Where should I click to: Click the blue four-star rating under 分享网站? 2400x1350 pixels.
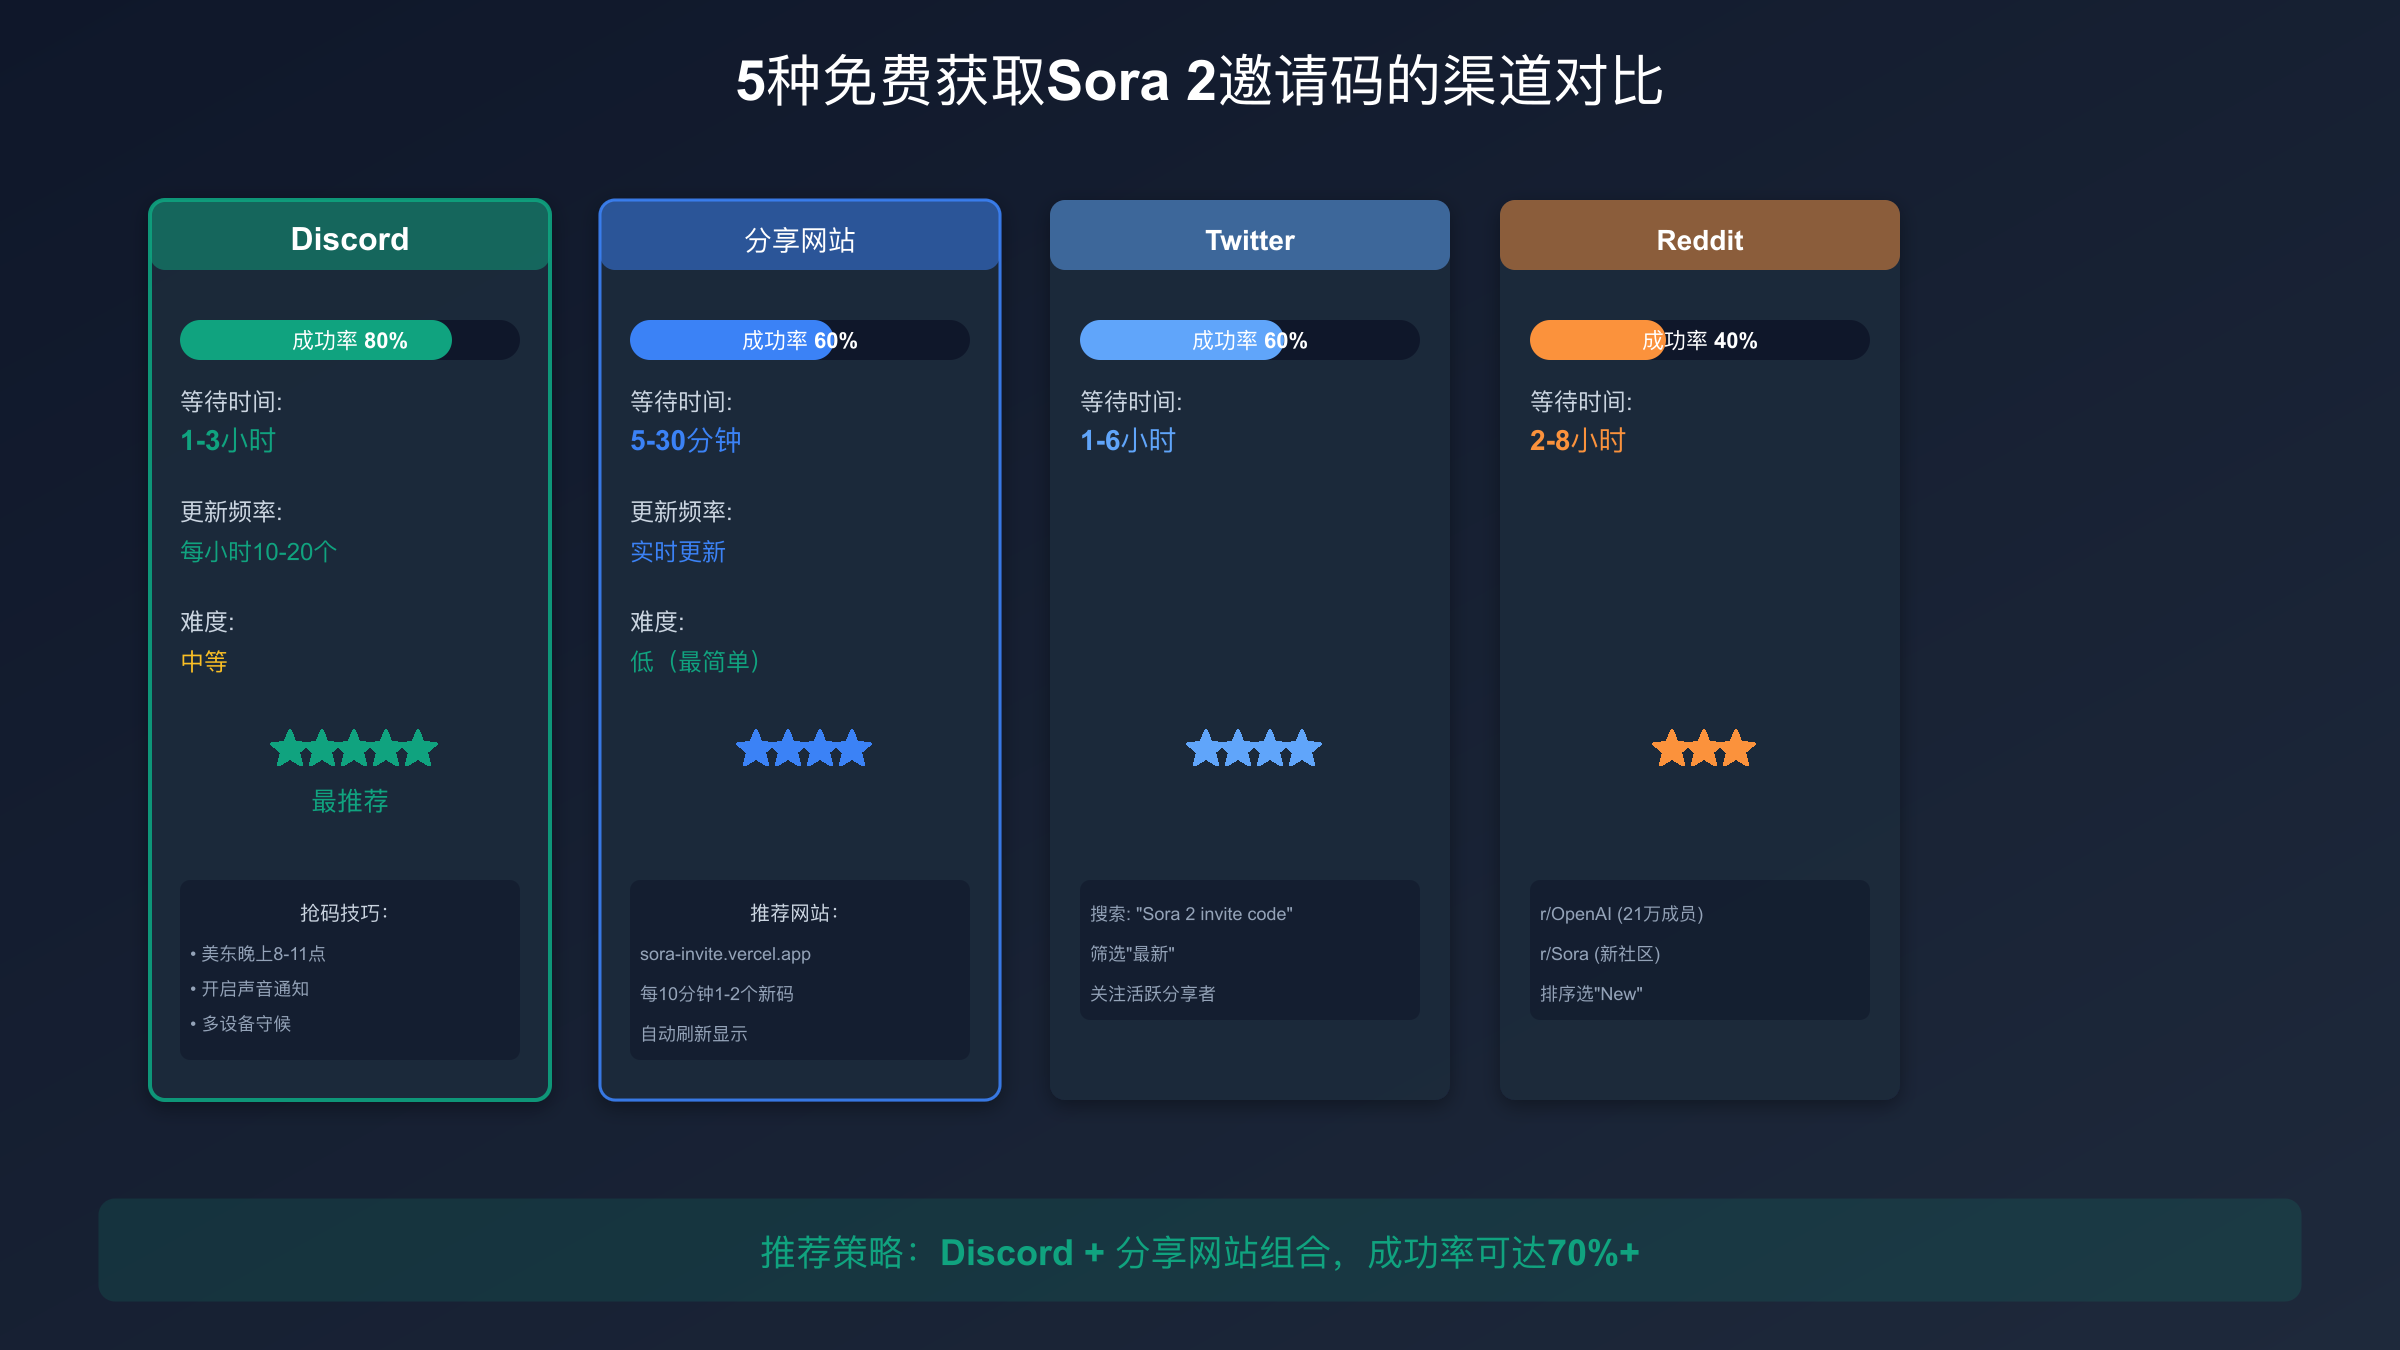click(803, 748)
